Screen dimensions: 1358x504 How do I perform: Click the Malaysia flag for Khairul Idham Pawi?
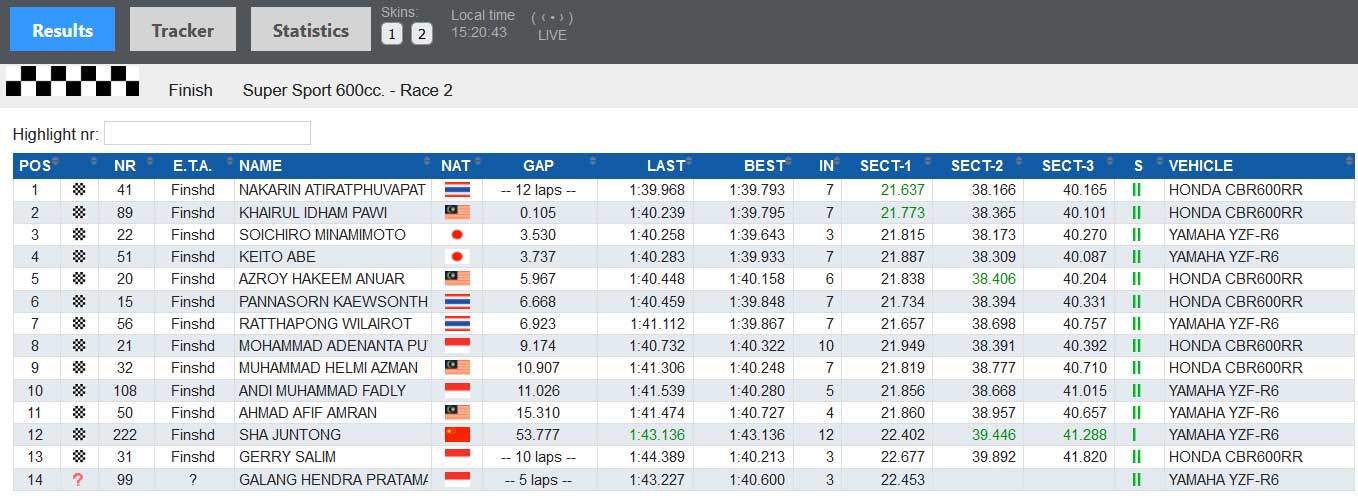pyautogui.click(x=457, y=212)
